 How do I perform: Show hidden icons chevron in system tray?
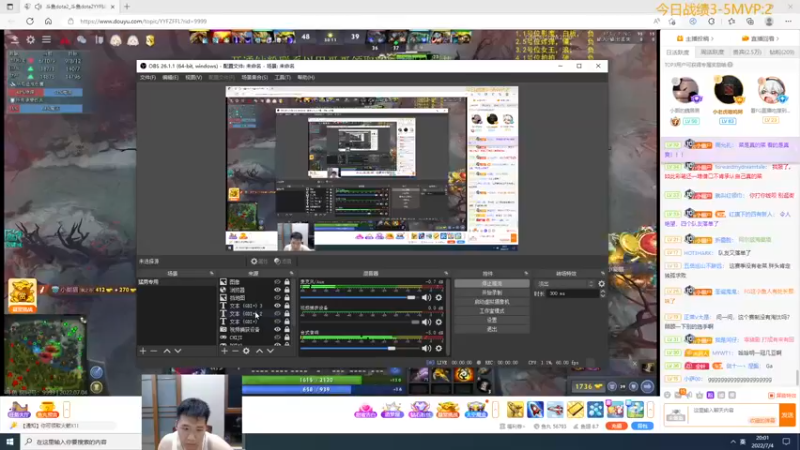tap(733, 442)
